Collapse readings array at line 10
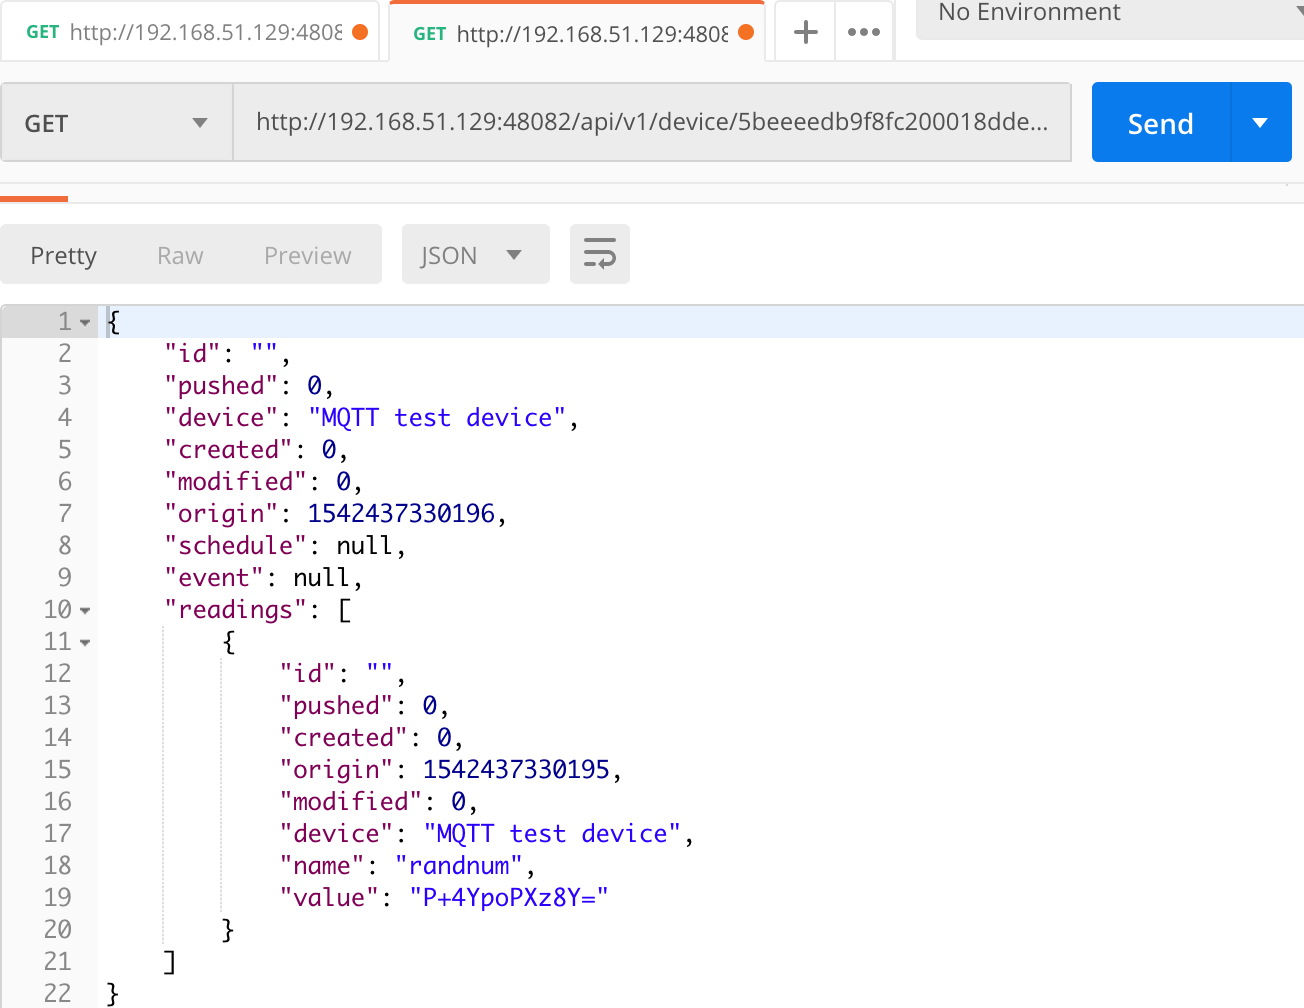 click(85, 610)
